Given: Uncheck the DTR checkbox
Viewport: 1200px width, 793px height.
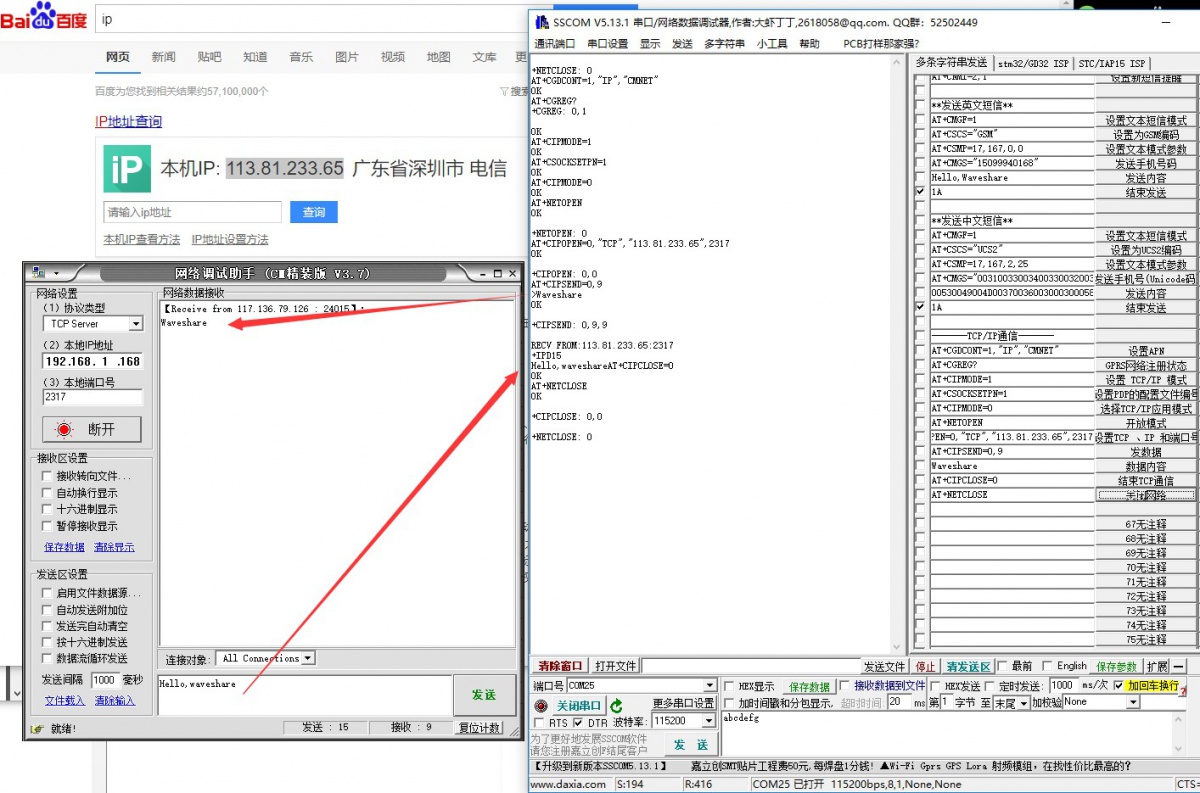Looking at the screenshot, I should 579,722.
